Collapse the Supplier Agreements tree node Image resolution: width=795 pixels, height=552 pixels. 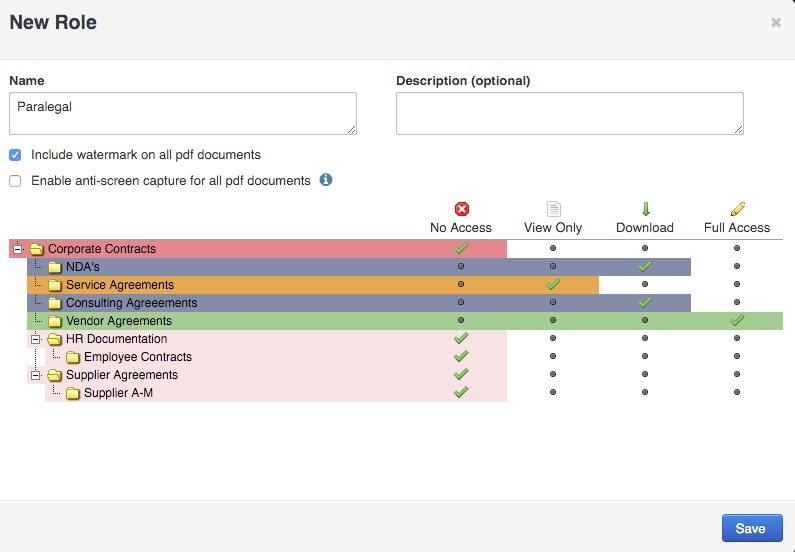[35, 375]
